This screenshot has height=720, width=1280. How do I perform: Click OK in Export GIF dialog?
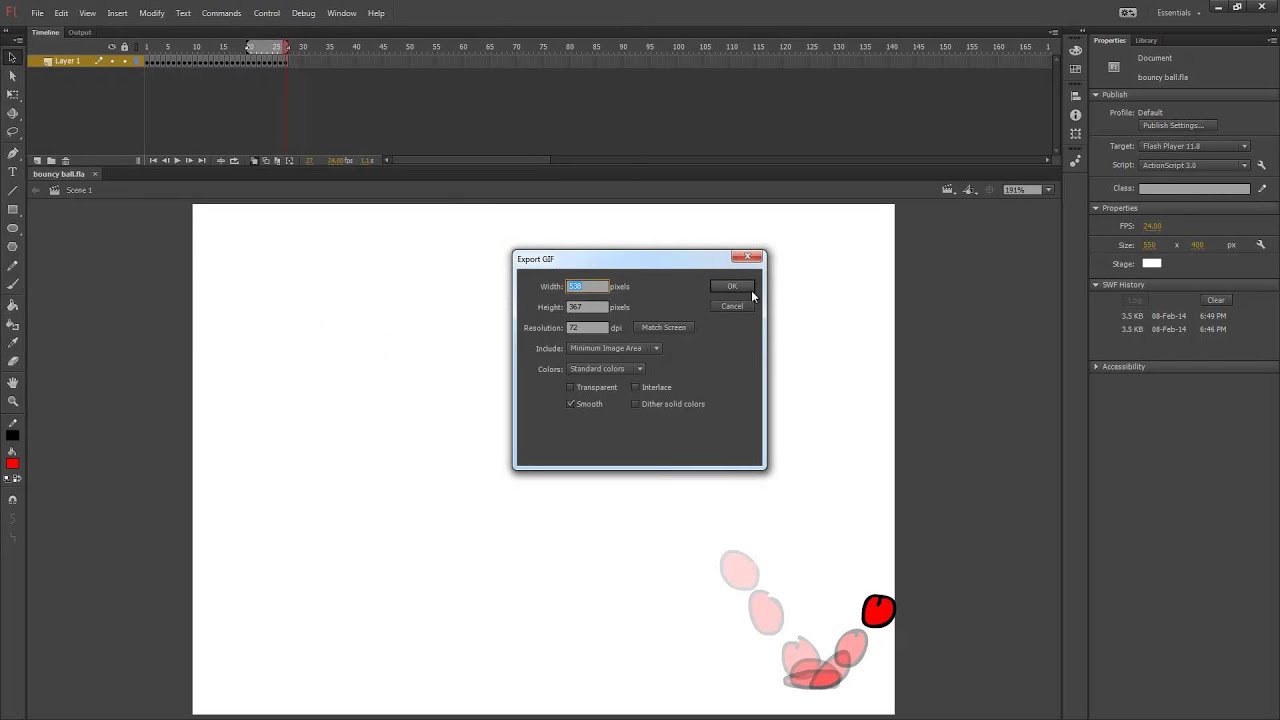coord(732,286)
